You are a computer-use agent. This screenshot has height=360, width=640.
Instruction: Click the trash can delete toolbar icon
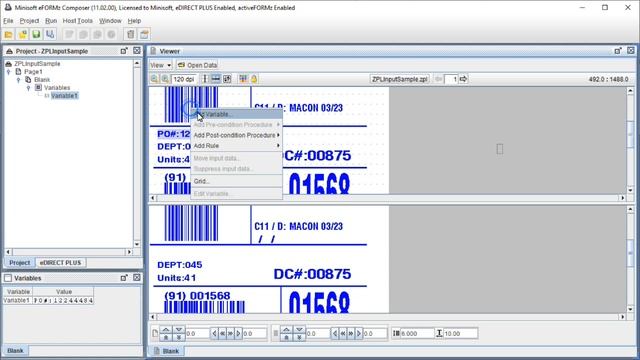(x=131, y=35)
